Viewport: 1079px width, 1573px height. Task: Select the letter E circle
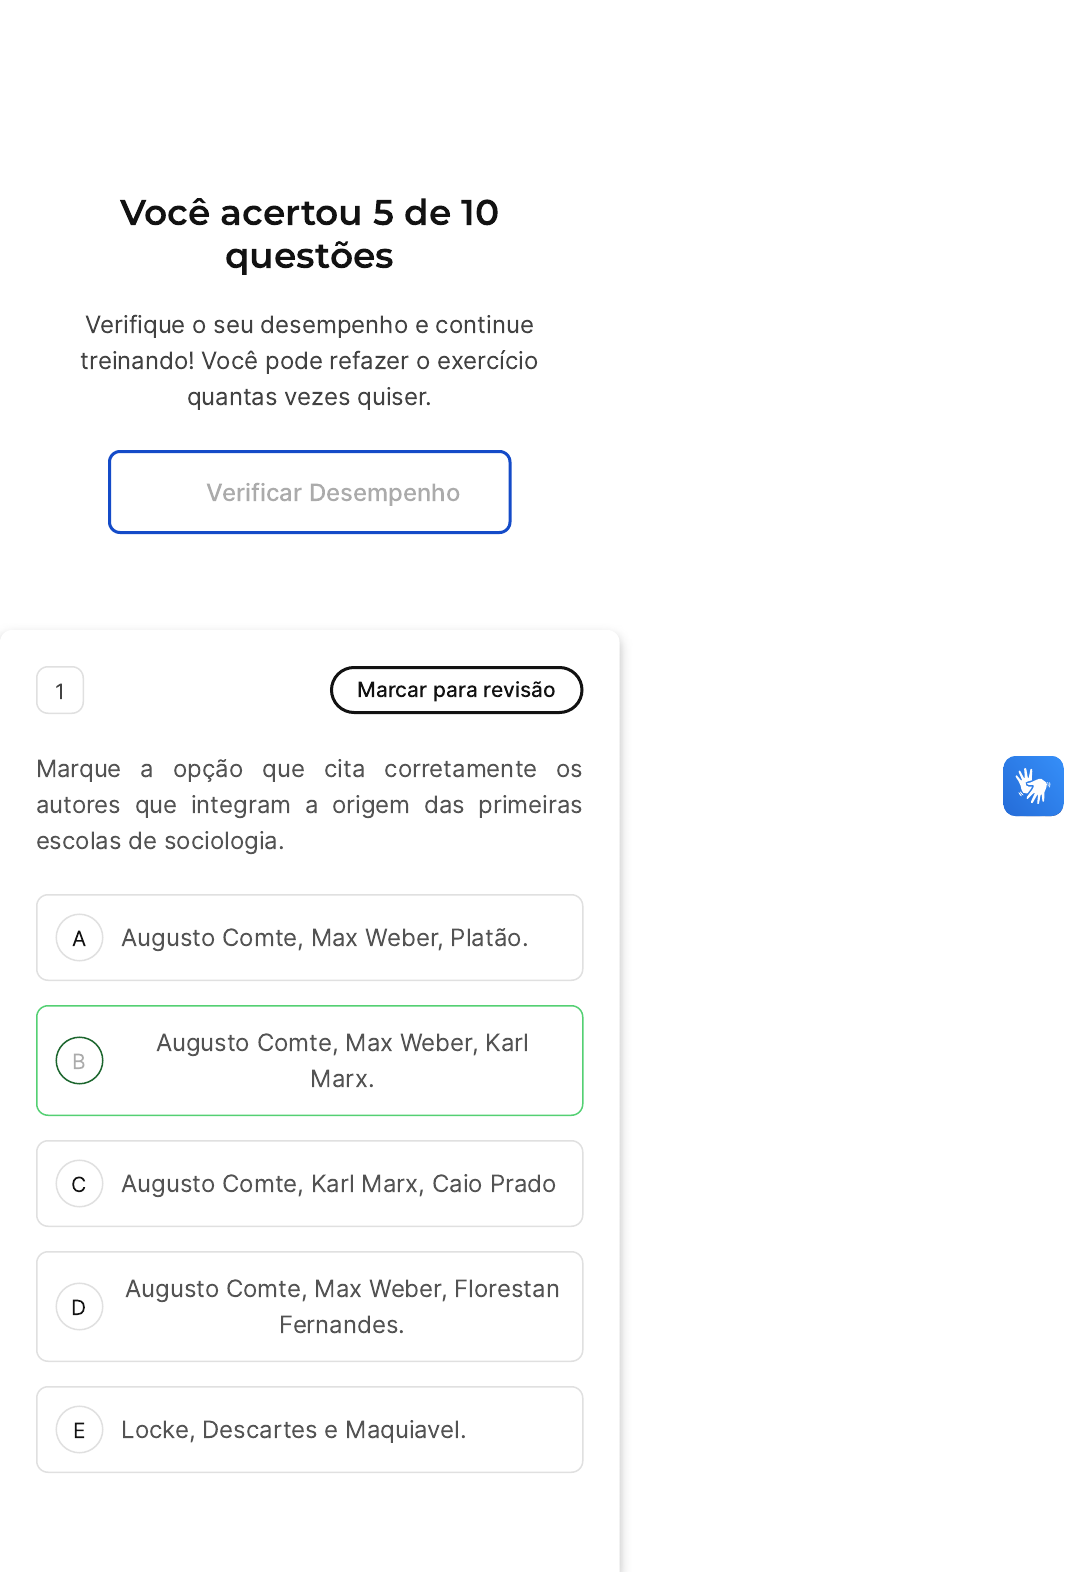[80, 1430]
